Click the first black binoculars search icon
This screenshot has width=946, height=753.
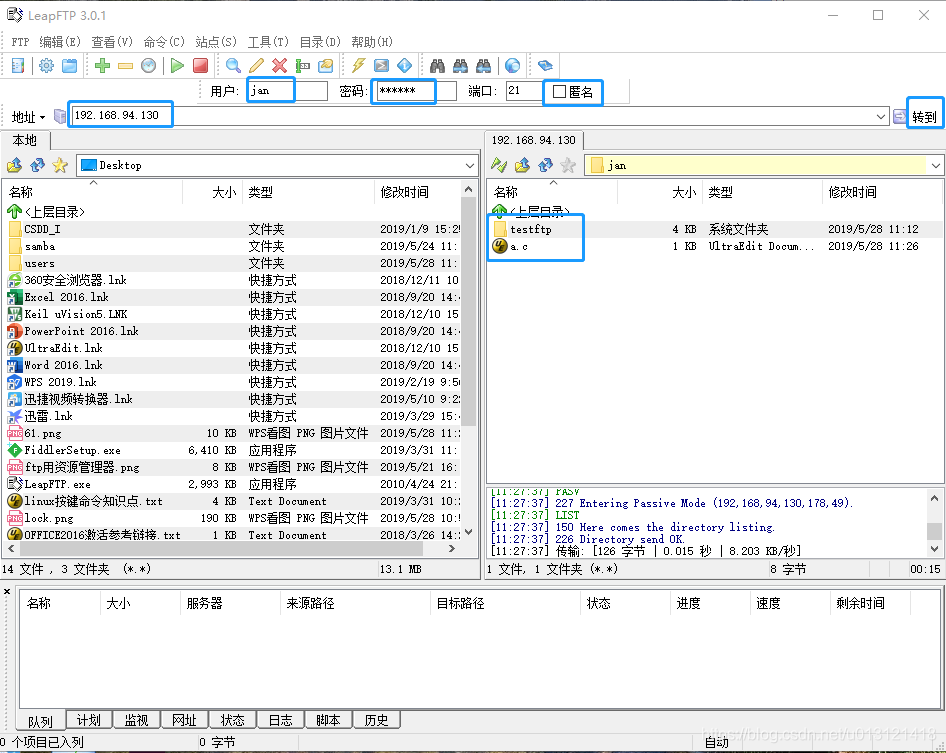(x=437, y=65)
